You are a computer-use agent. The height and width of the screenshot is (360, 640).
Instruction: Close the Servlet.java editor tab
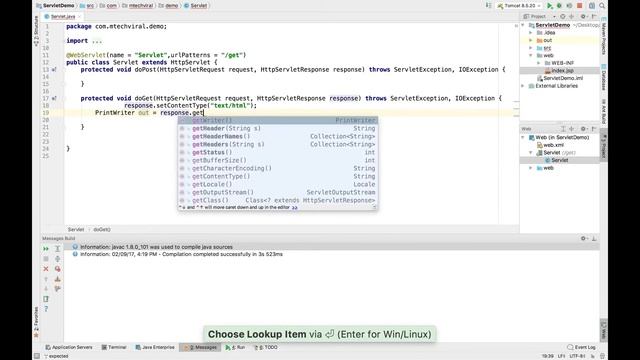pyautogui.click(x=79, y=16)
